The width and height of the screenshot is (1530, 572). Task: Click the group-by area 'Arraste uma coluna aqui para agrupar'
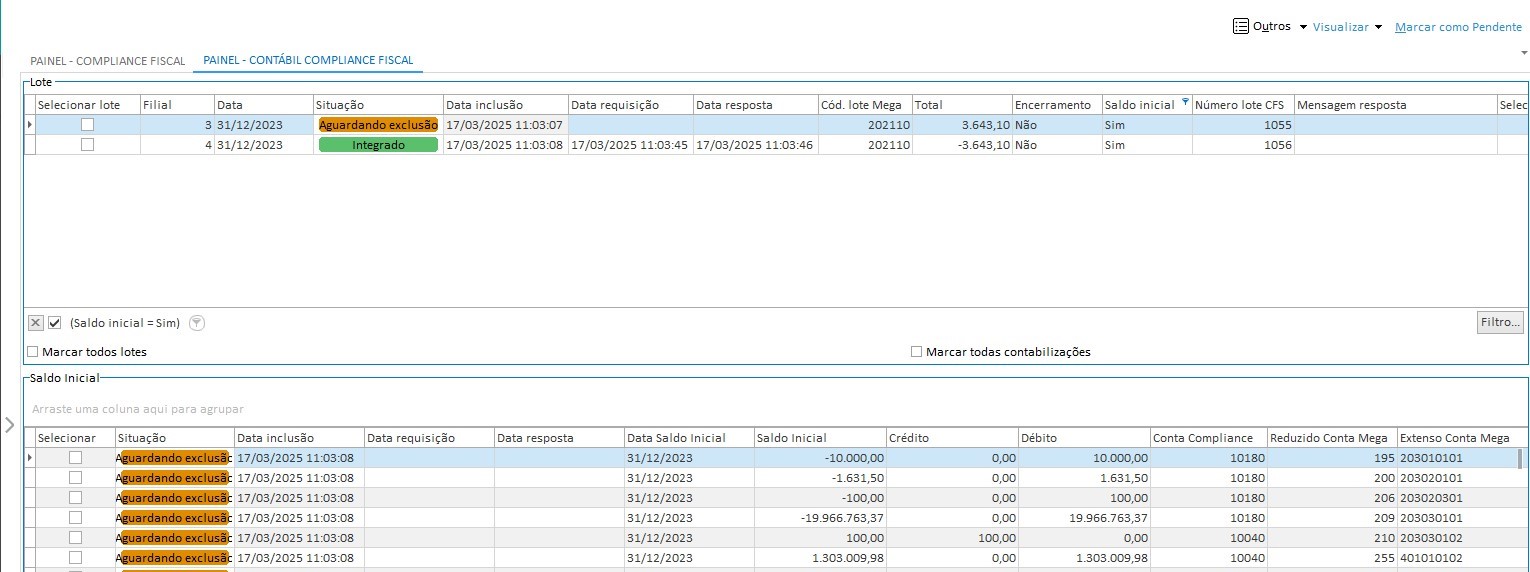[x=138, y=409]
